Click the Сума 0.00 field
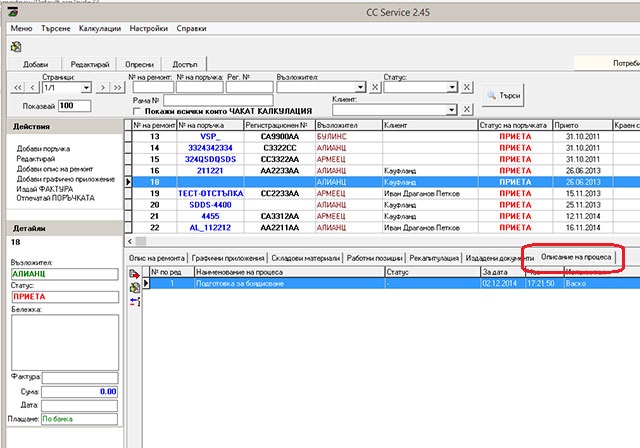The width and height of the screenshot is (640, 448). pos(79,392)
